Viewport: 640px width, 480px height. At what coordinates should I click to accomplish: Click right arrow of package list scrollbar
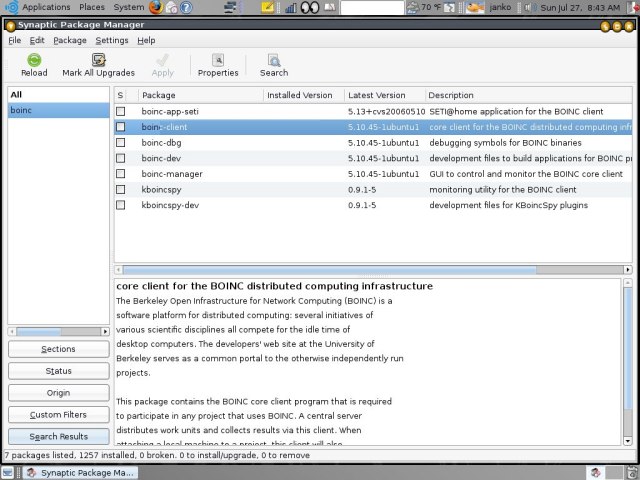click(x=628, y=270)
